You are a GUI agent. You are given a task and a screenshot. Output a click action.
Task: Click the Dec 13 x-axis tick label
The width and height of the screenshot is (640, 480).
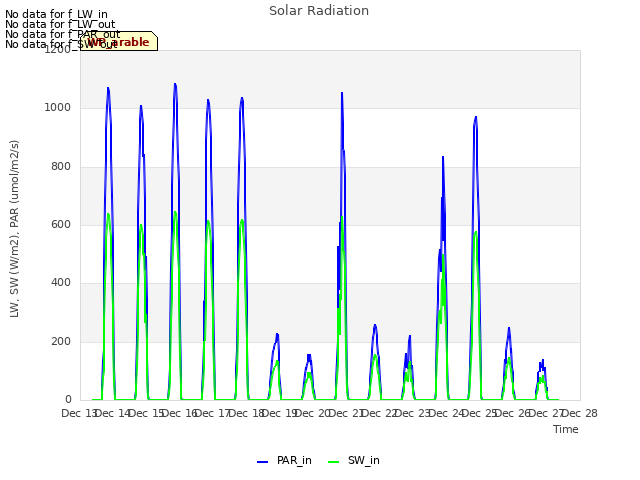click(79, 413)
